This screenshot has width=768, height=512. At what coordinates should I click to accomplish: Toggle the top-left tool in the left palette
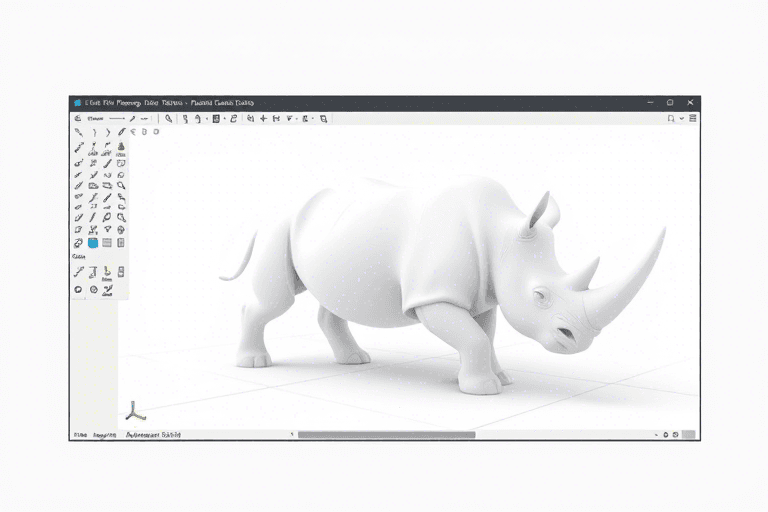point(78,131)
